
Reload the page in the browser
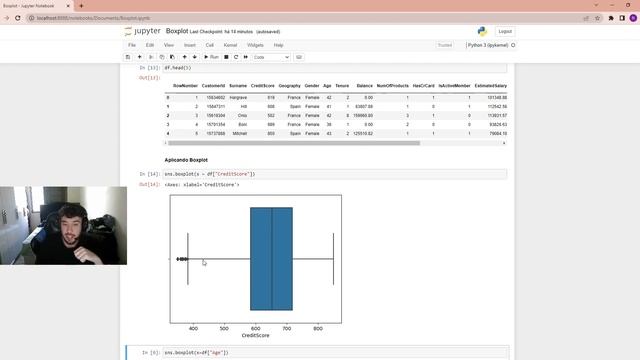click(18, 18)
